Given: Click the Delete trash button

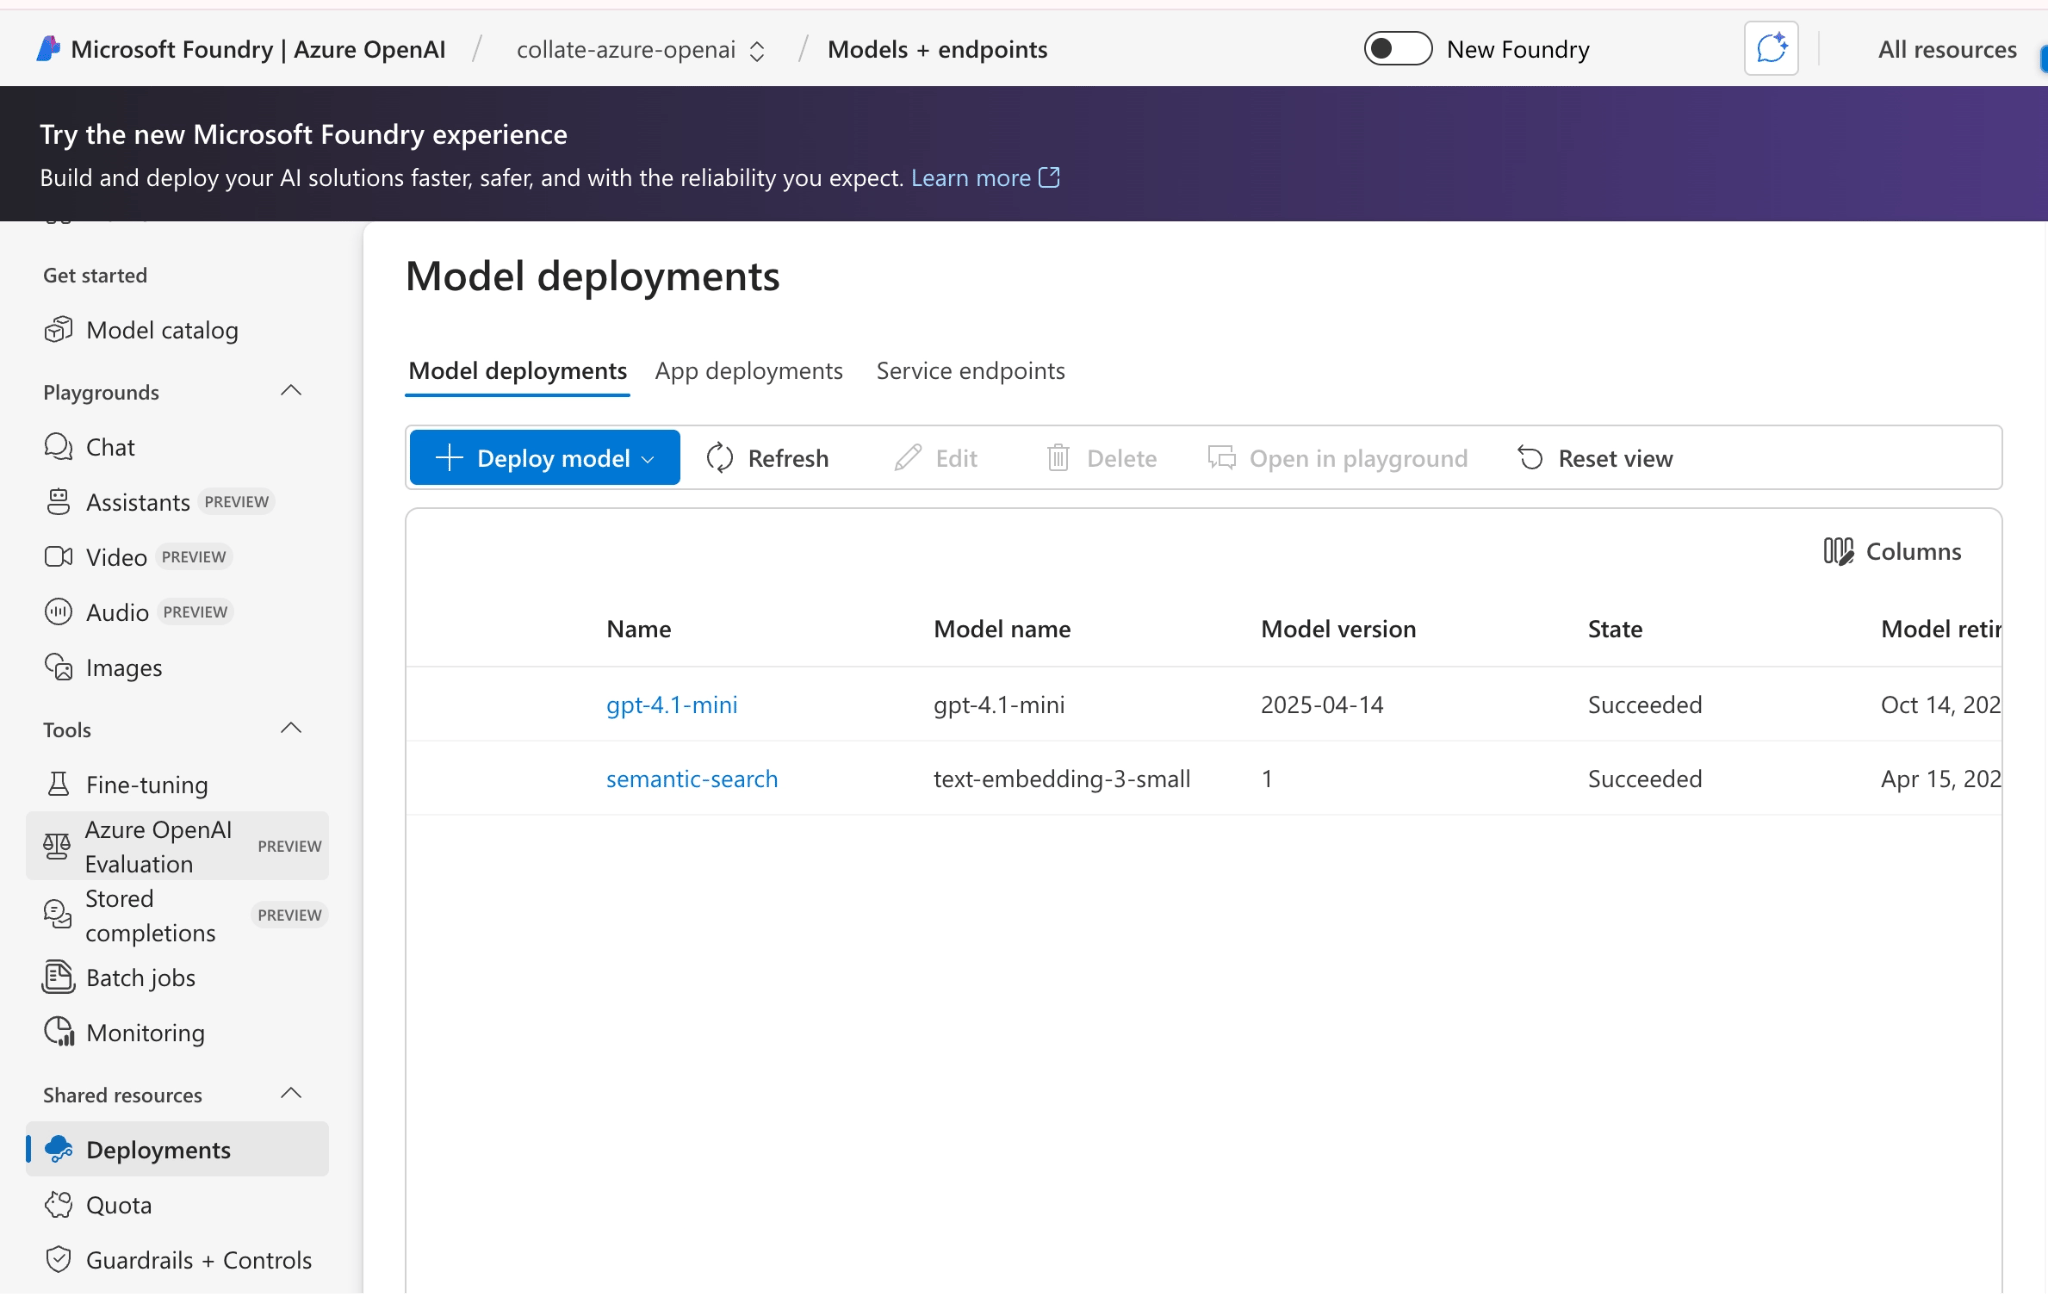Looking at the screenshot, I should click(1101, 458).
